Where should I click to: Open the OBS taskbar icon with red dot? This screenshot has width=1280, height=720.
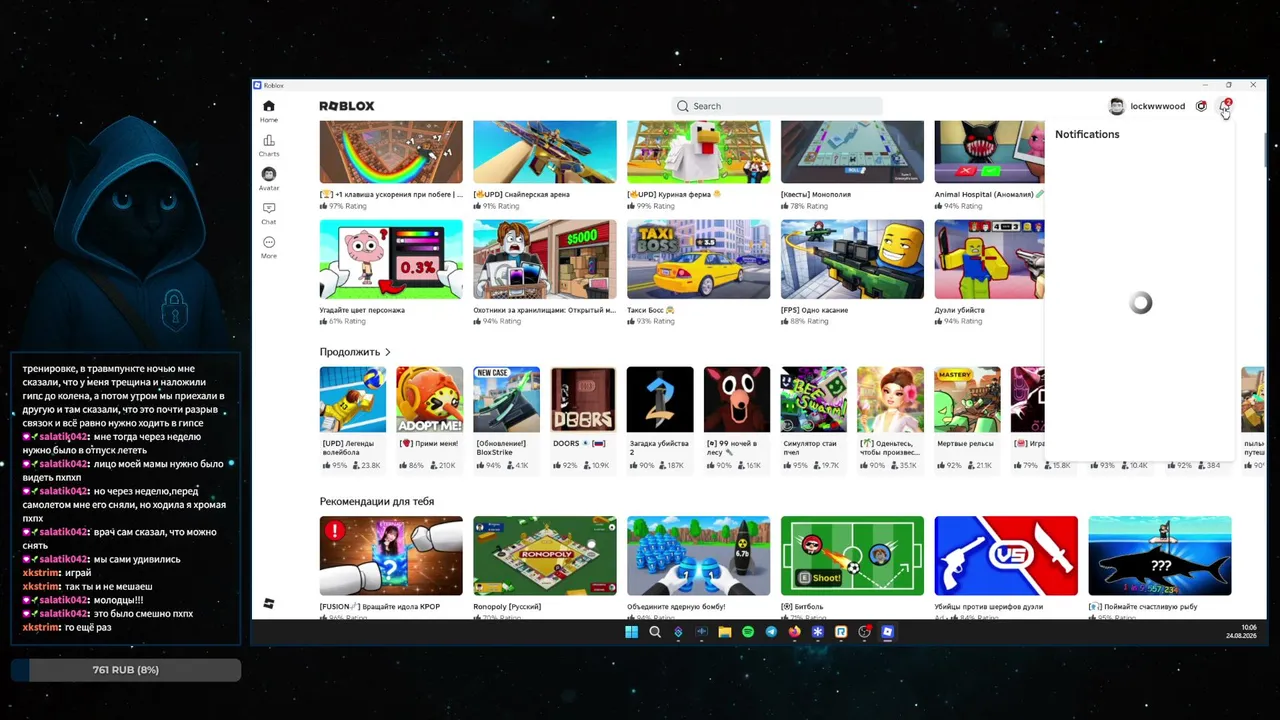(x=865, y=632)
